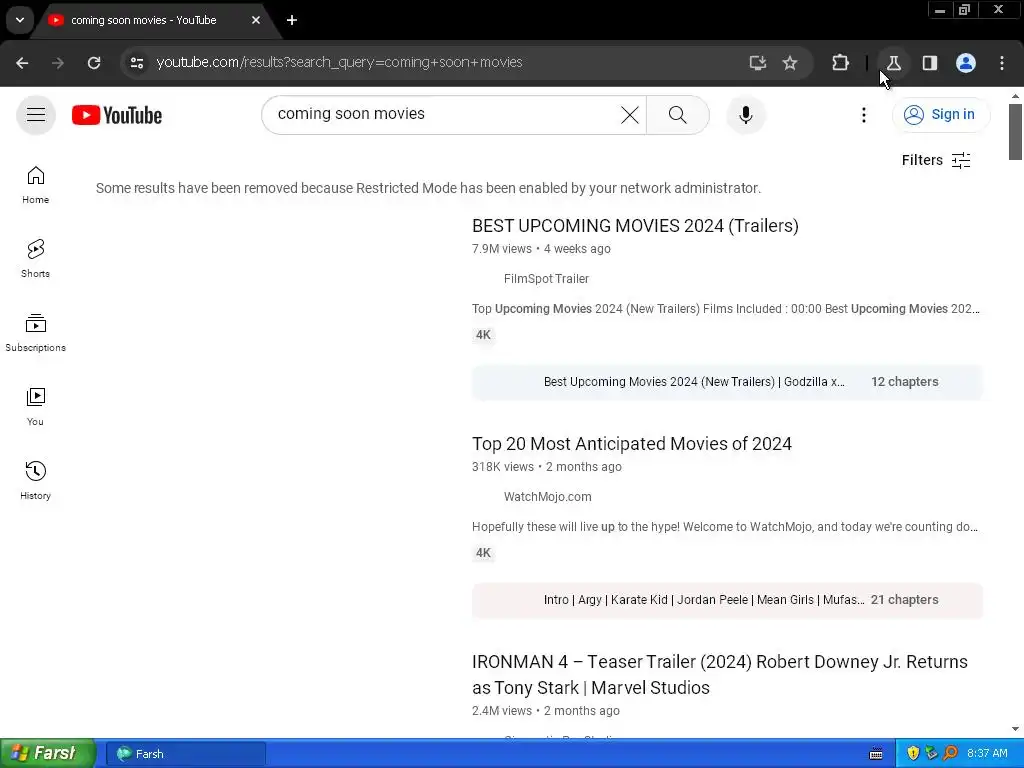1024x768 pixels.
Task: Open Shorts in the sidebar
Action: pyautogui.click(x=35, y=259)
